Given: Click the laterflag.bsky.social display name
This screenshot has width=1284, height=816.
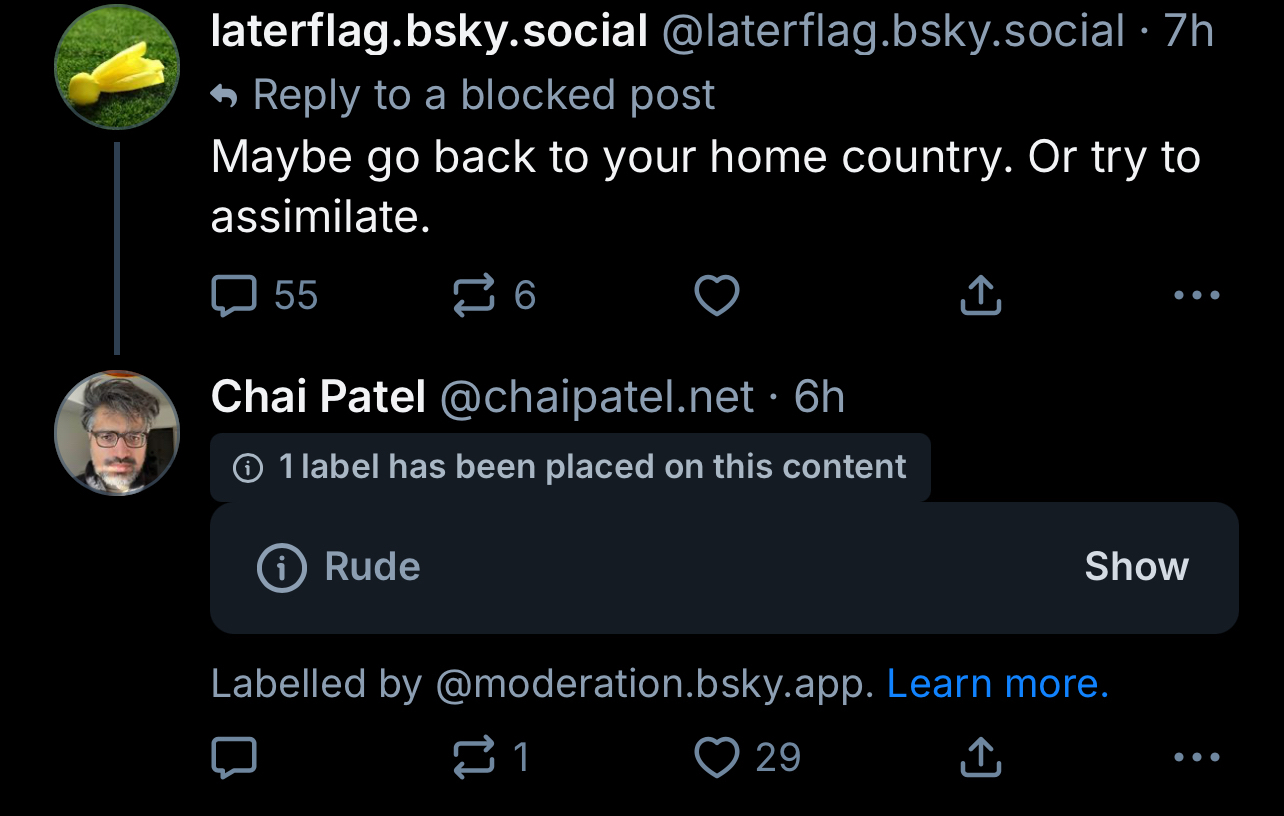Looking at the screenshot, I should click(x=429, y=32).
